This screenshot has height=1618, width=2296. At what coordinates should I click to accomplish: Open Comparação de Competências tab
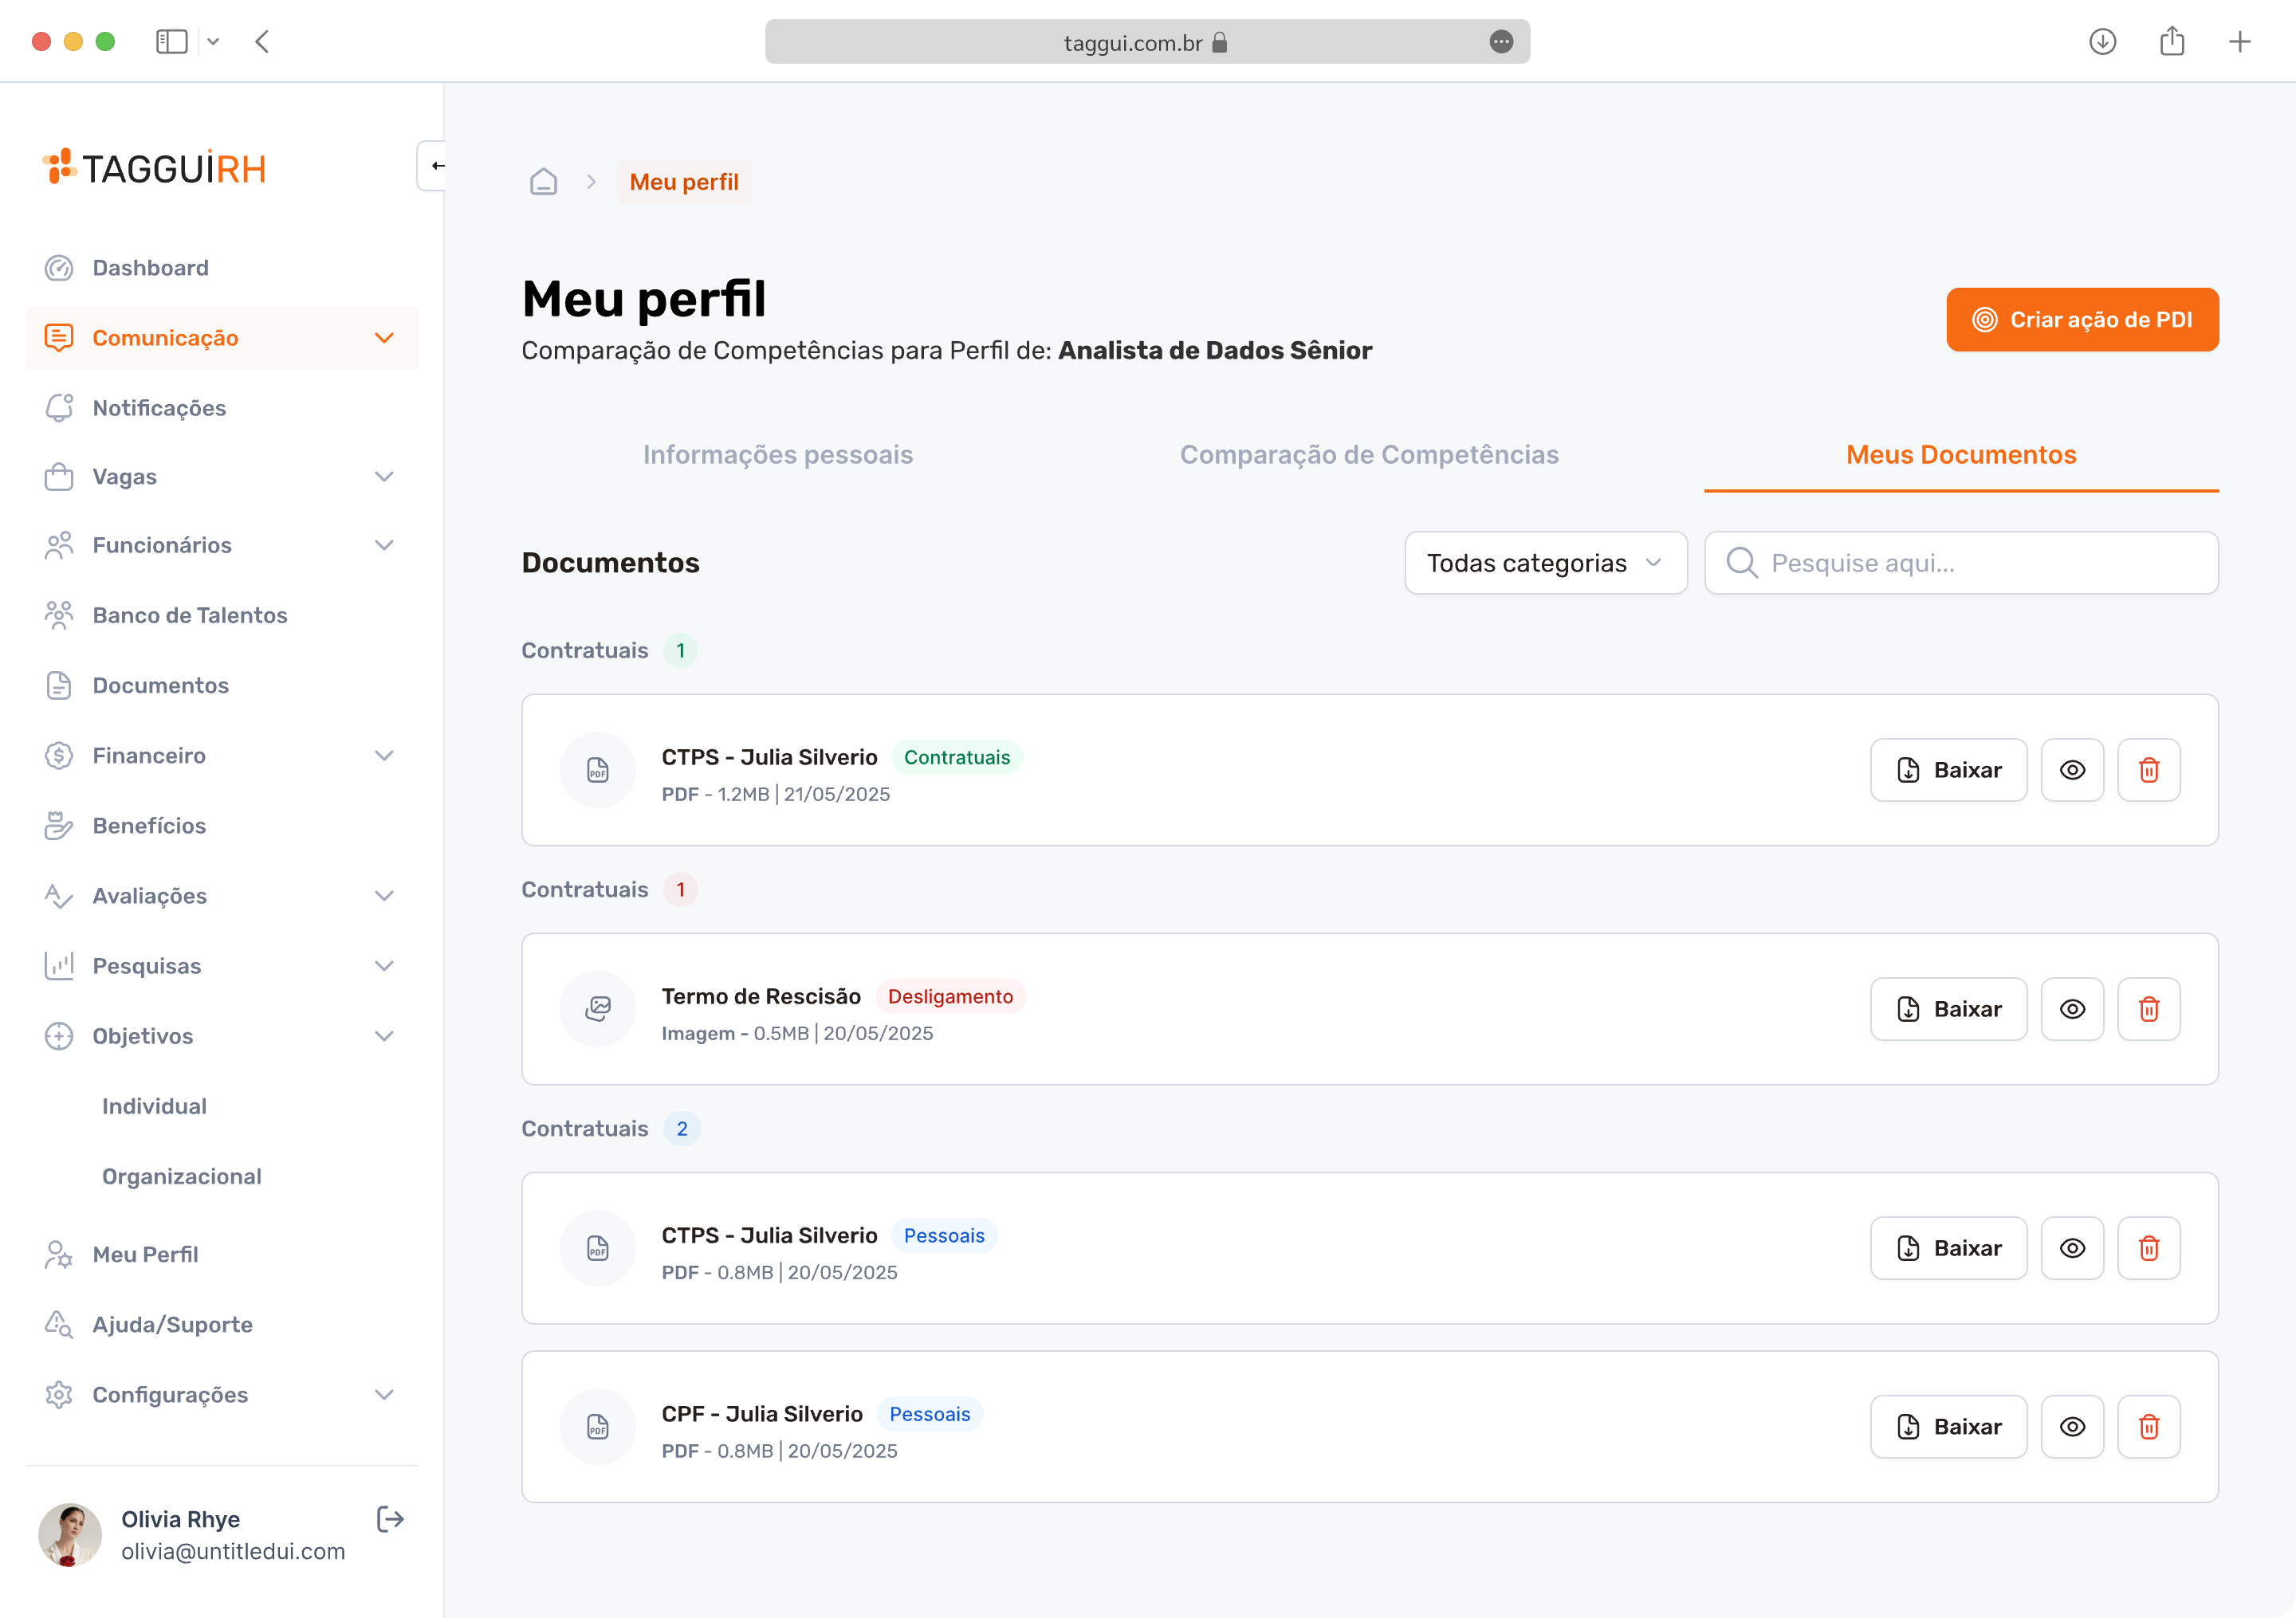(x=1369, y=455)
